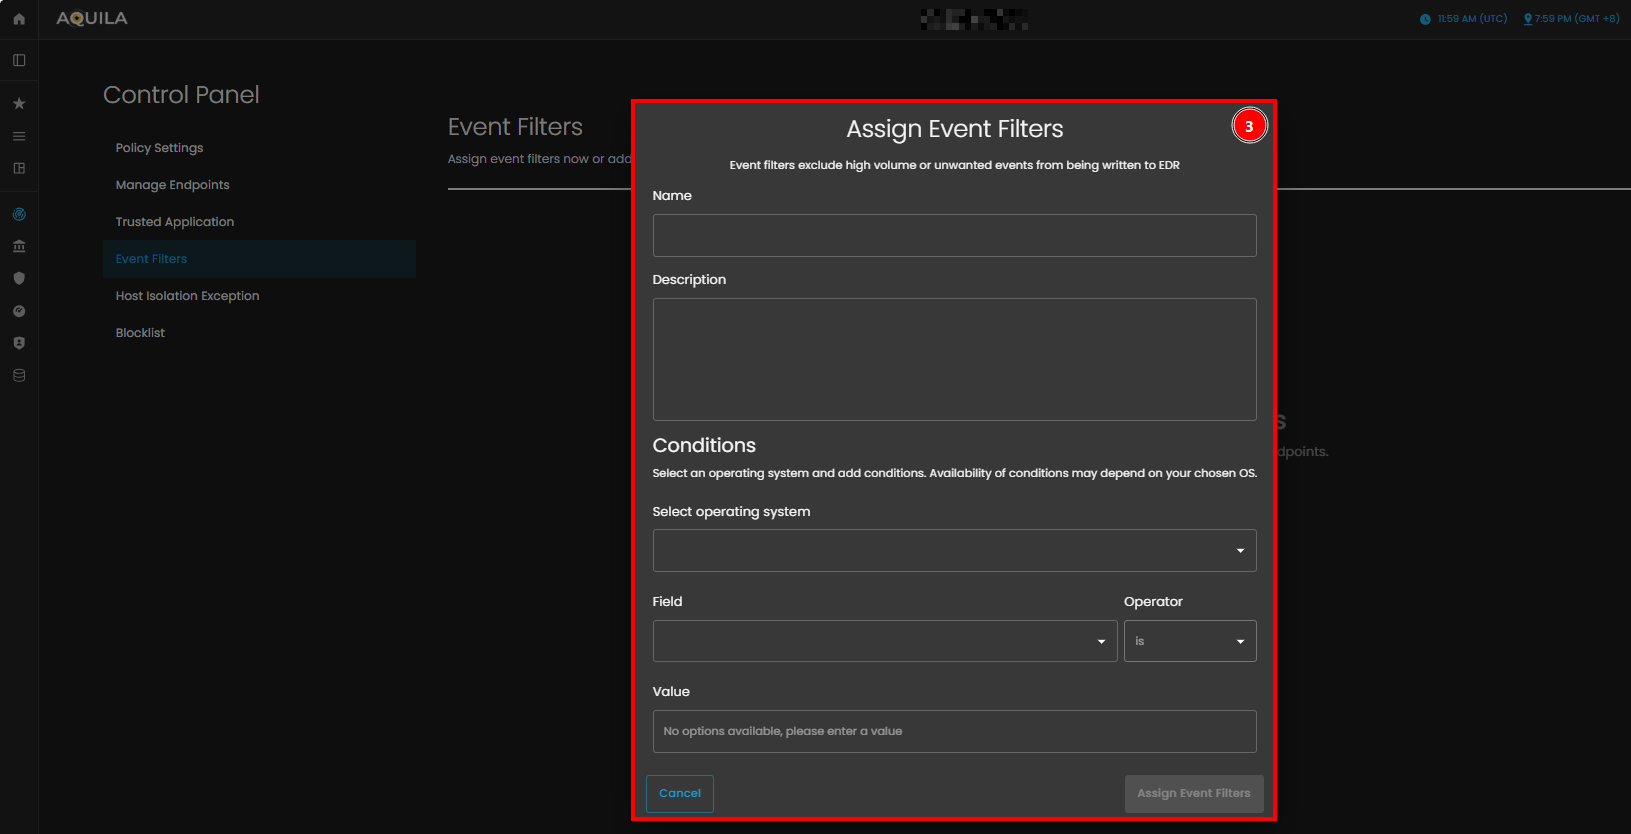Image resolution: width=1631 pixels, height=834 pixels.
Task: Click inside the Description text area
Action: click(954, 359)
